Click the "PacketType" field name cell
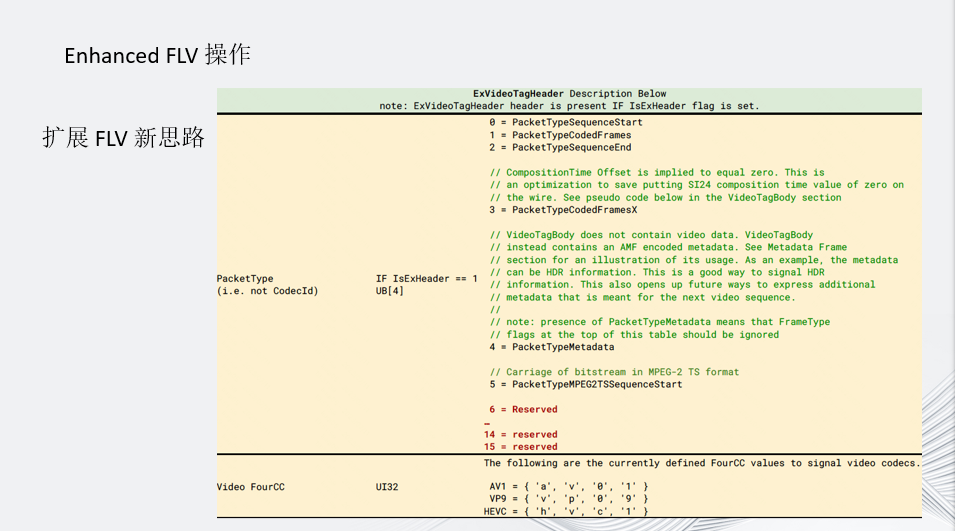955x531 pixels. (x=245, y=279)
